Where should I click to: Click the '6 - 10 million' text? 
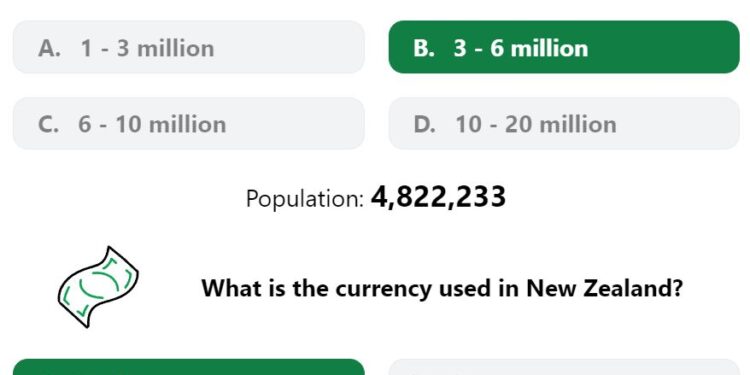[x=152, y=124]
